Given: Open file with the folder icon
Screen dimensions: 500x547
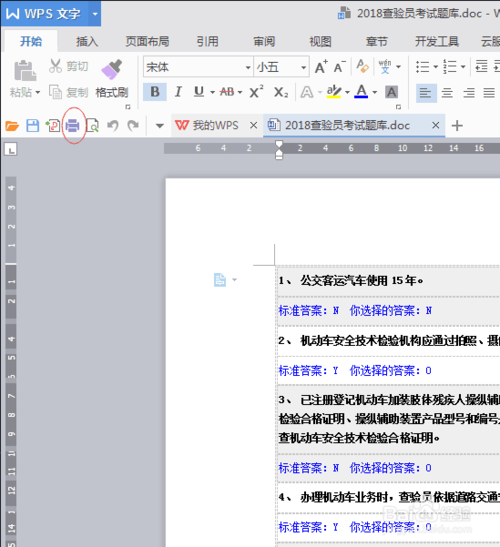Looking at the screenshot, I should tap(12, 126).
